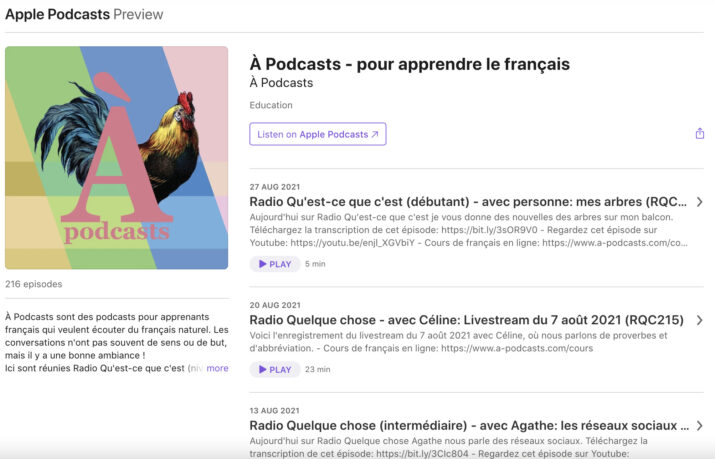Viewport: 715px width, 459px height.
Task: Click the '13 AUG 2021' date text
Action: click(275, 411)
